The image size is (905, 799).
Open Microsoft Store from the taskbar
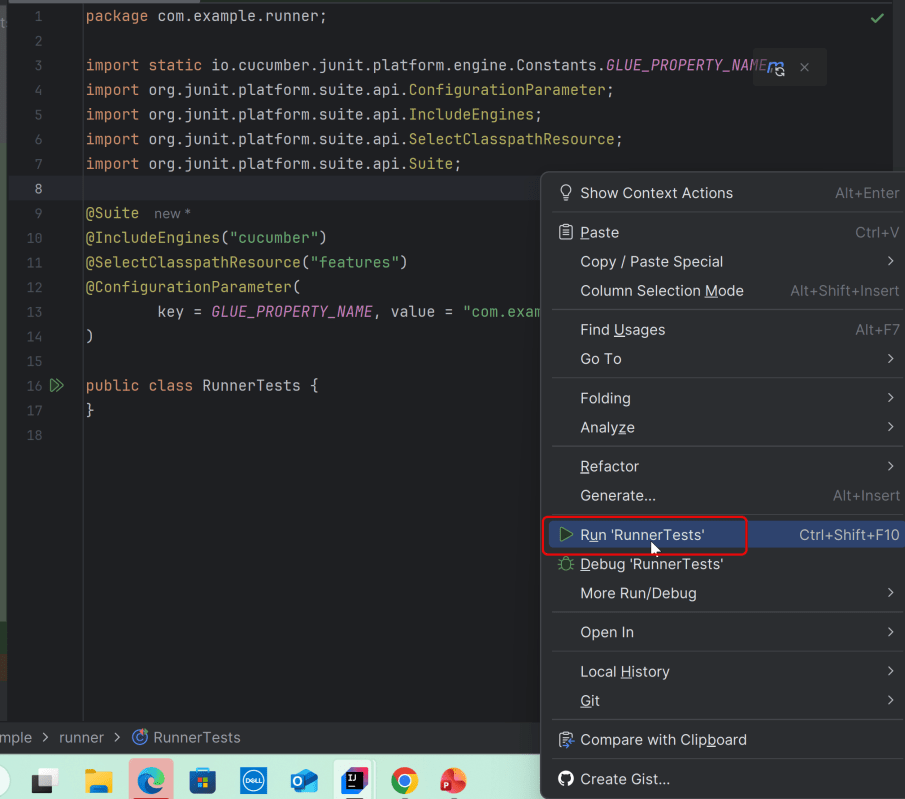pyautogui.click(x=202, y=780)
